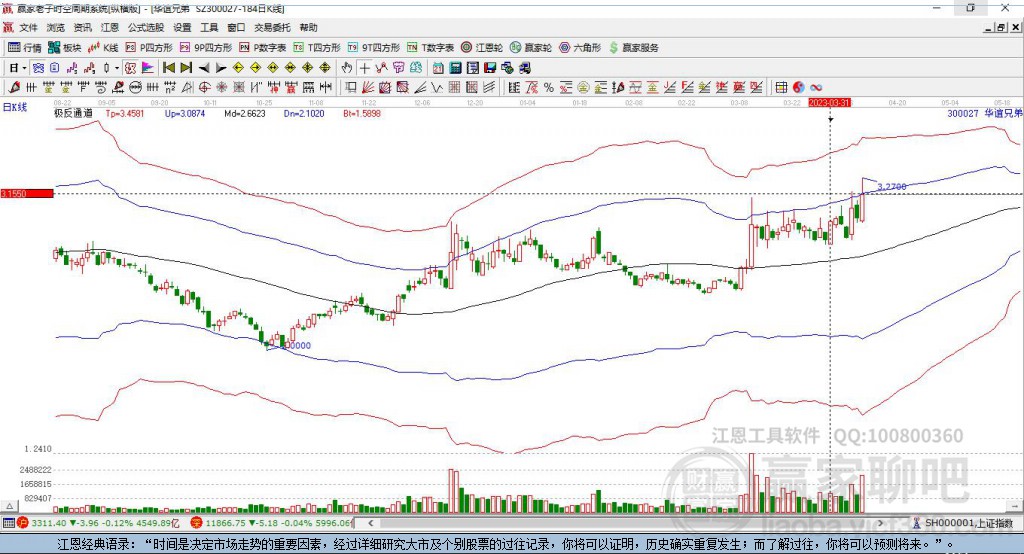The image size is (1024, 554).
Task: Open the 文件 menu
Action: 28,27
